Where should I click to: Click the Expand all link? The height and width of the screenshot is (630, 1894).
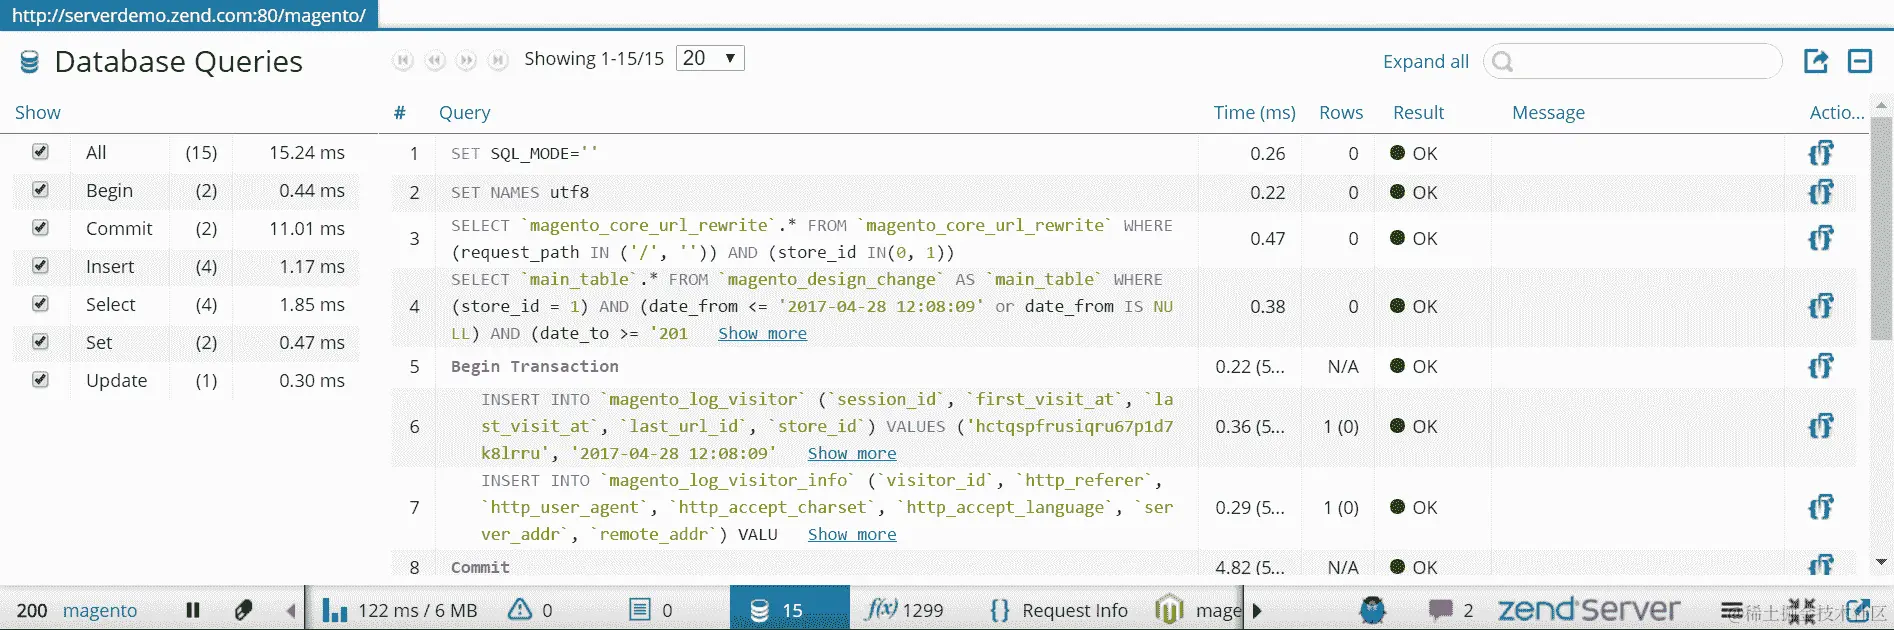point(1425,62)
